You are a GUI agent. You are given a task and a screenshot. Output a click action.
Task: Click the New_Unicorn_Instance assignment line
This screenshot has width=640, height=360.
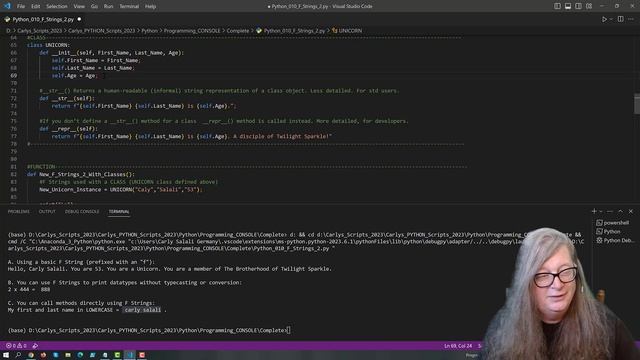click(x=121, y=189)
